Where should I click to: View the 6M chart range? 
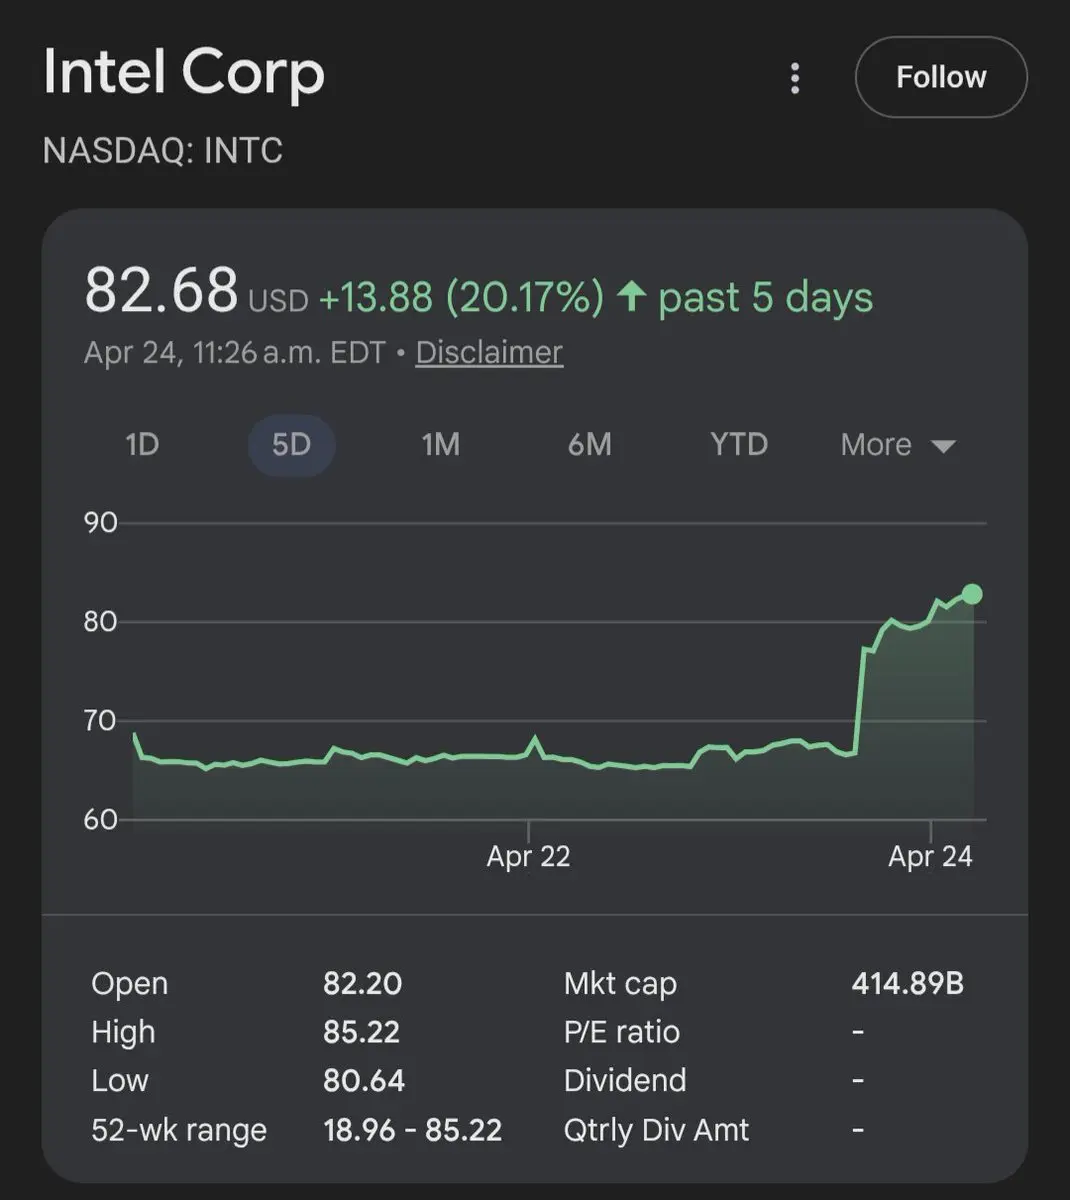pos(589,444)
